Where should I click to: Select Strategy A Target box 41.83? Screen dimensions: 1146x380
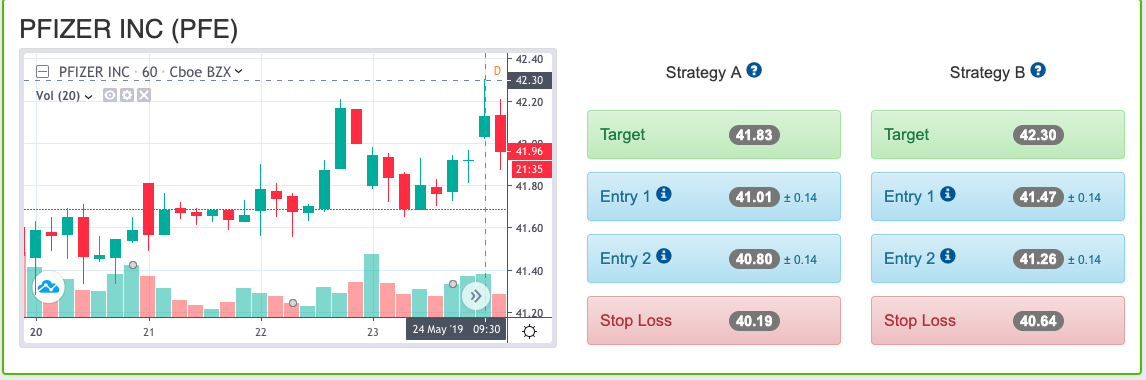tap(714, 134)
